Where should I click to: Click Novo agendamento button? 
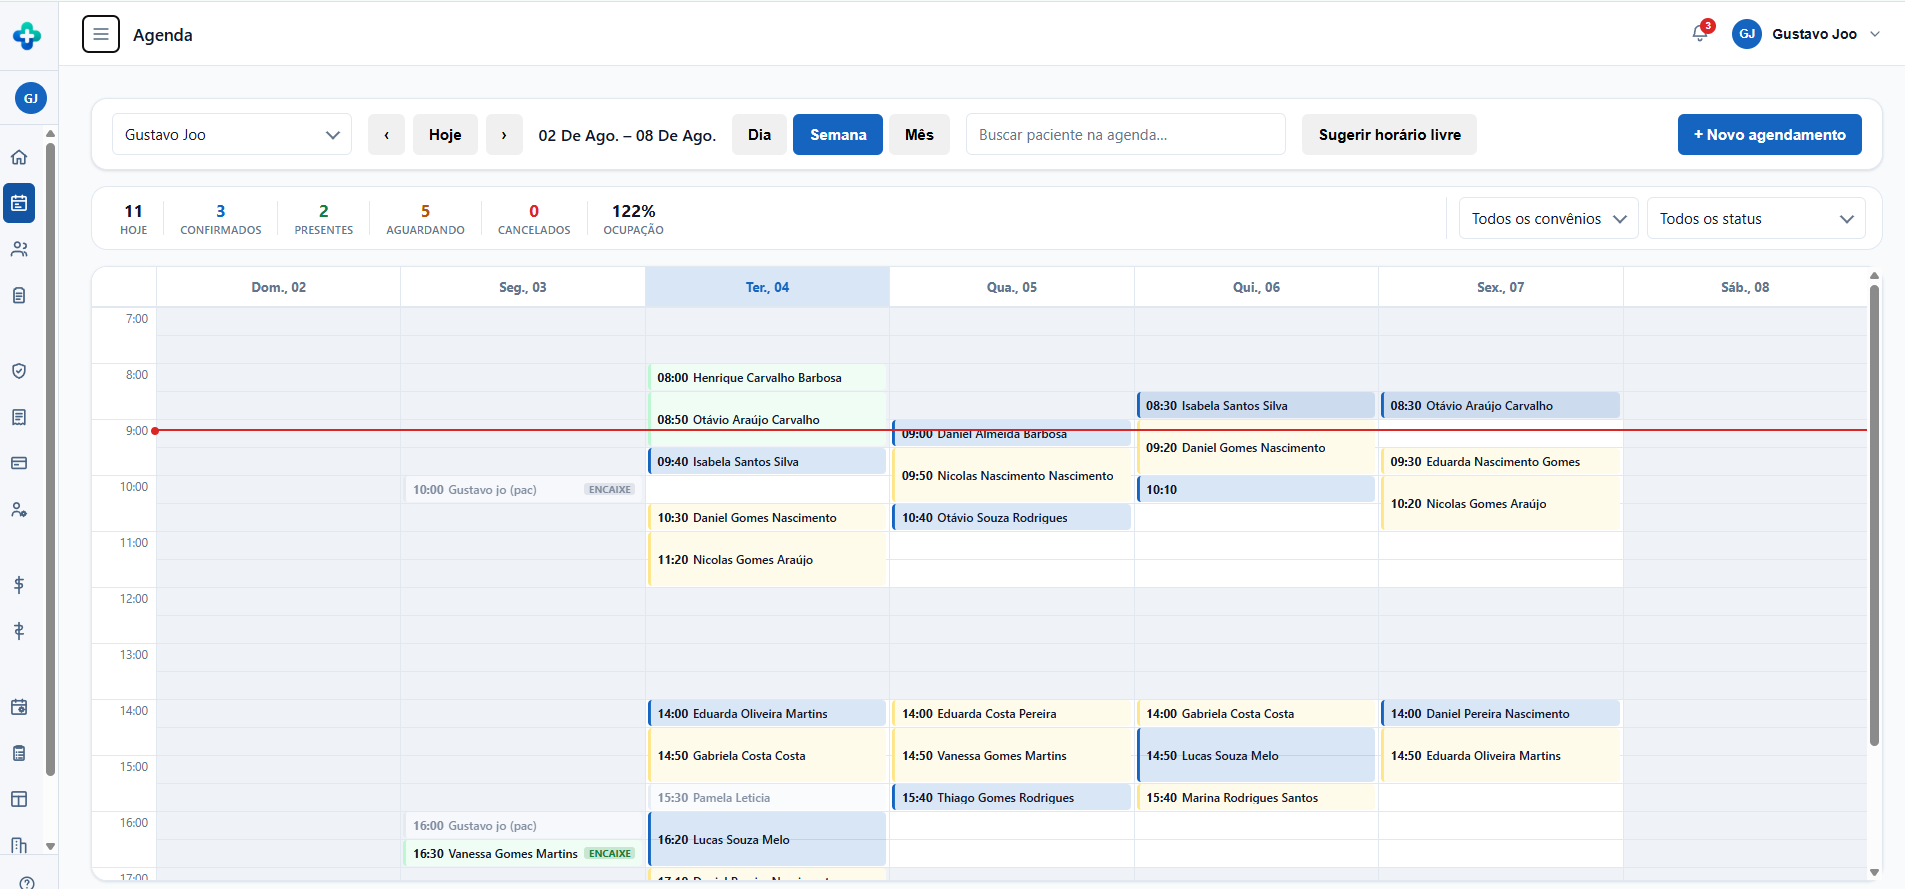click(1769, 135)
